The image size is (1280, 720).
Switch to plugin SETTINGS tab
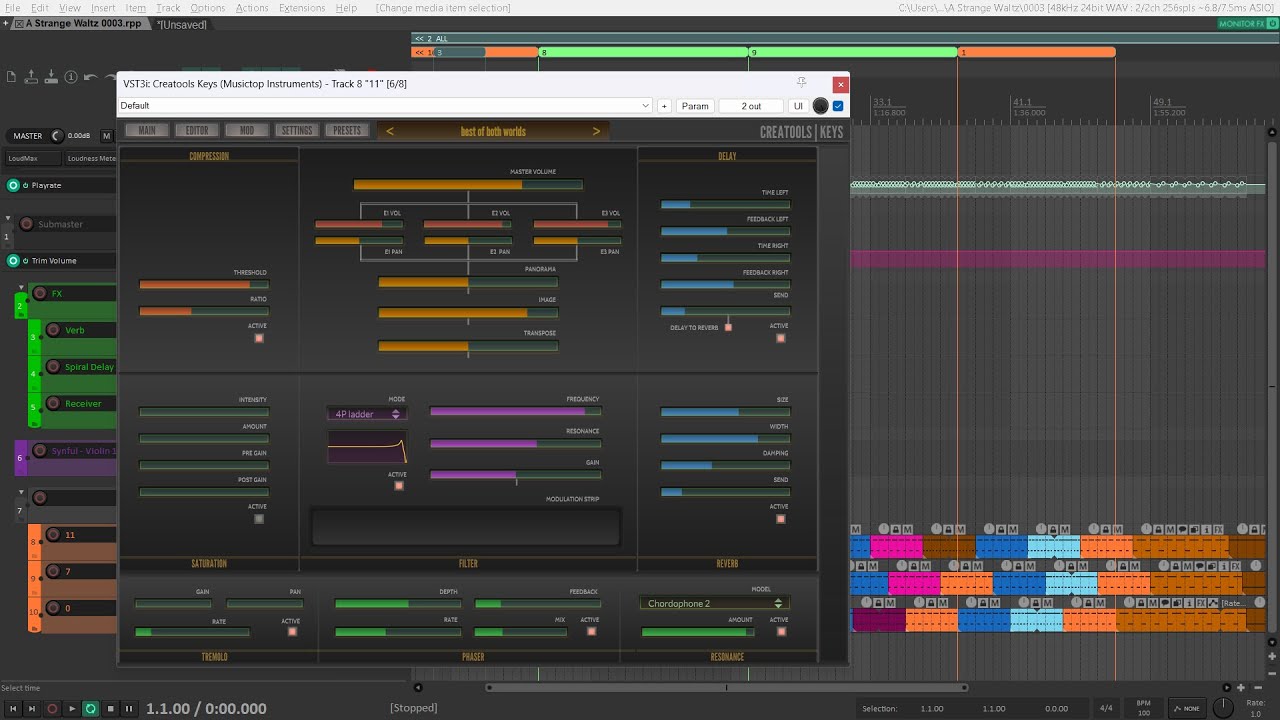(x=296, y=130)
